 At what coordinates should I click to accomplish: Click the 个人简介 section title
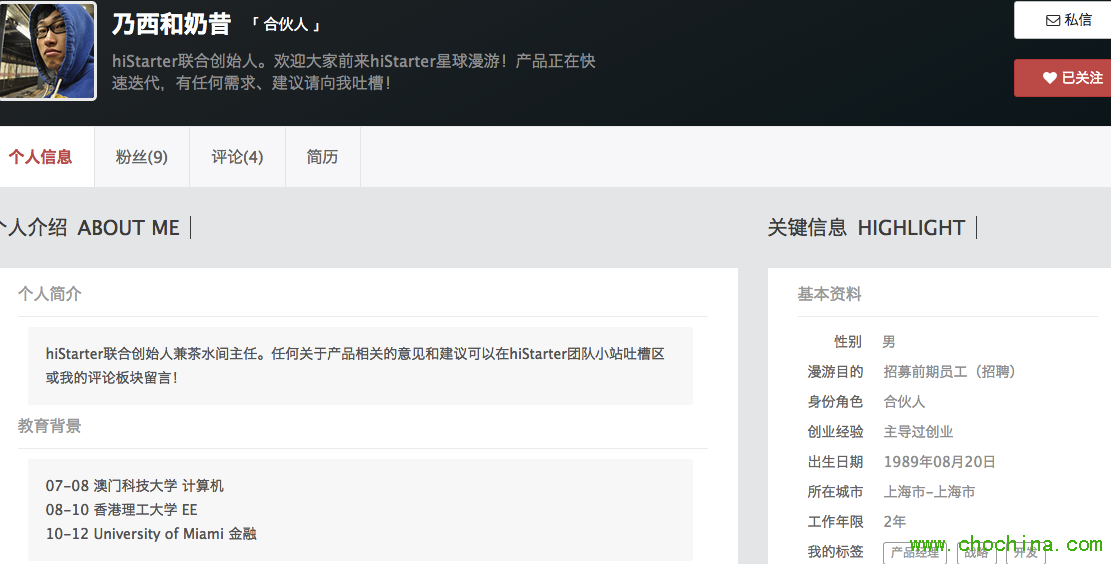tap(50, 293)
